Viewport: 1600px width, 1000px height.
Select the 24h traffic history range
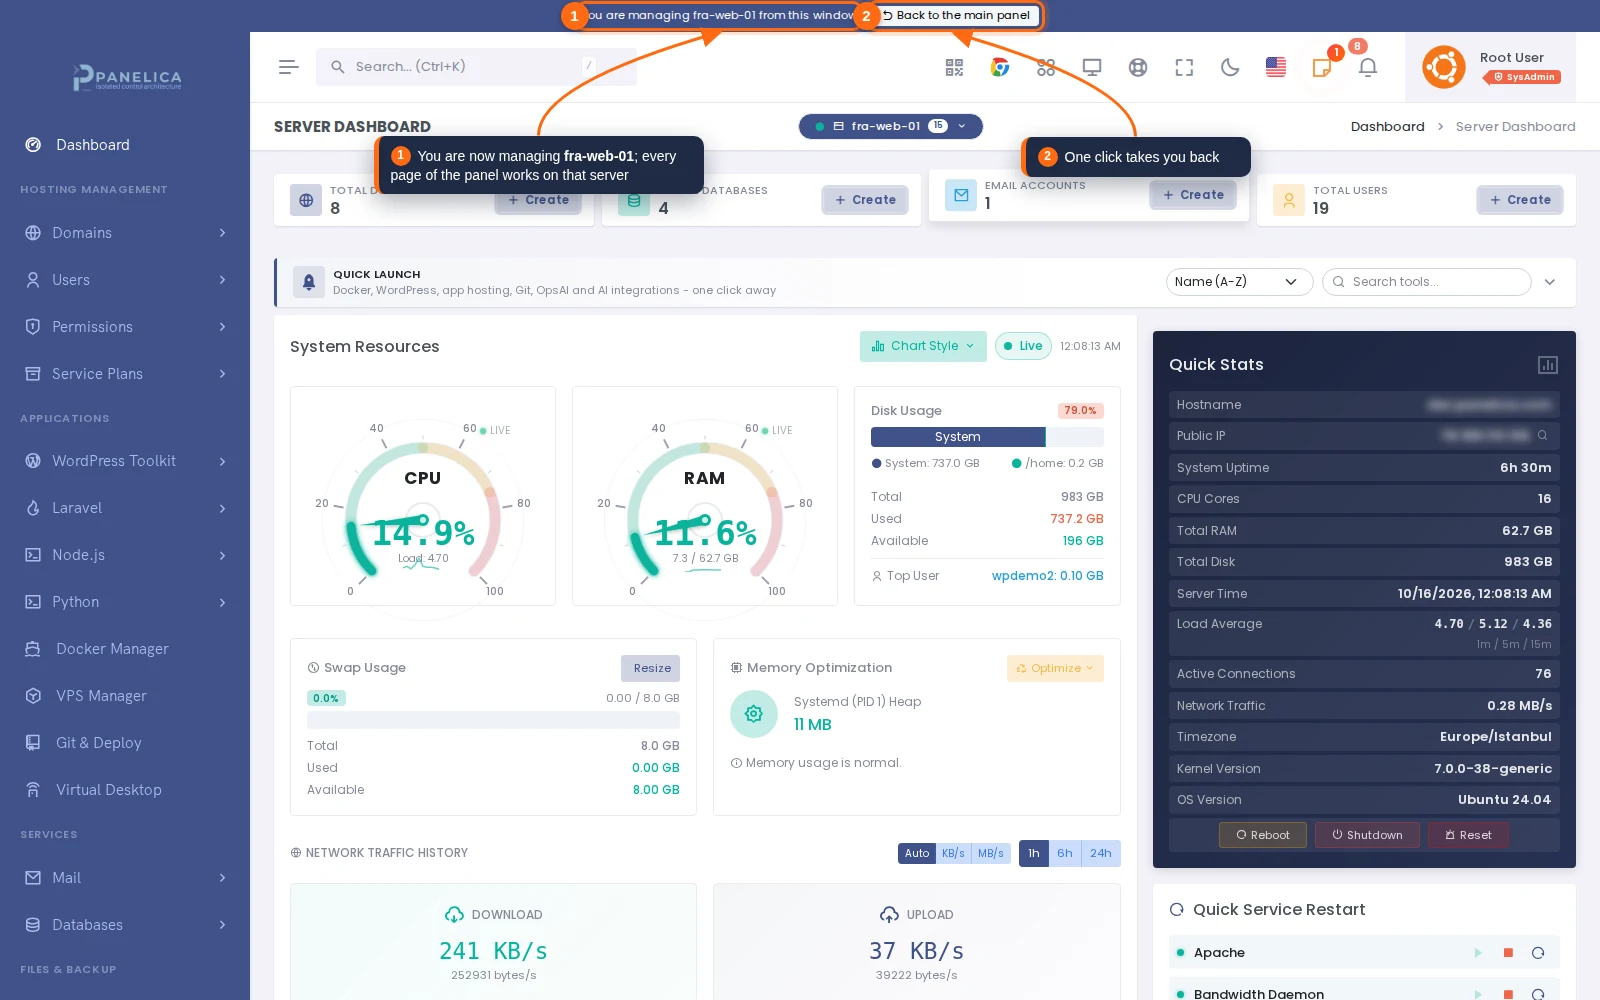click(x=1101, y=853)
